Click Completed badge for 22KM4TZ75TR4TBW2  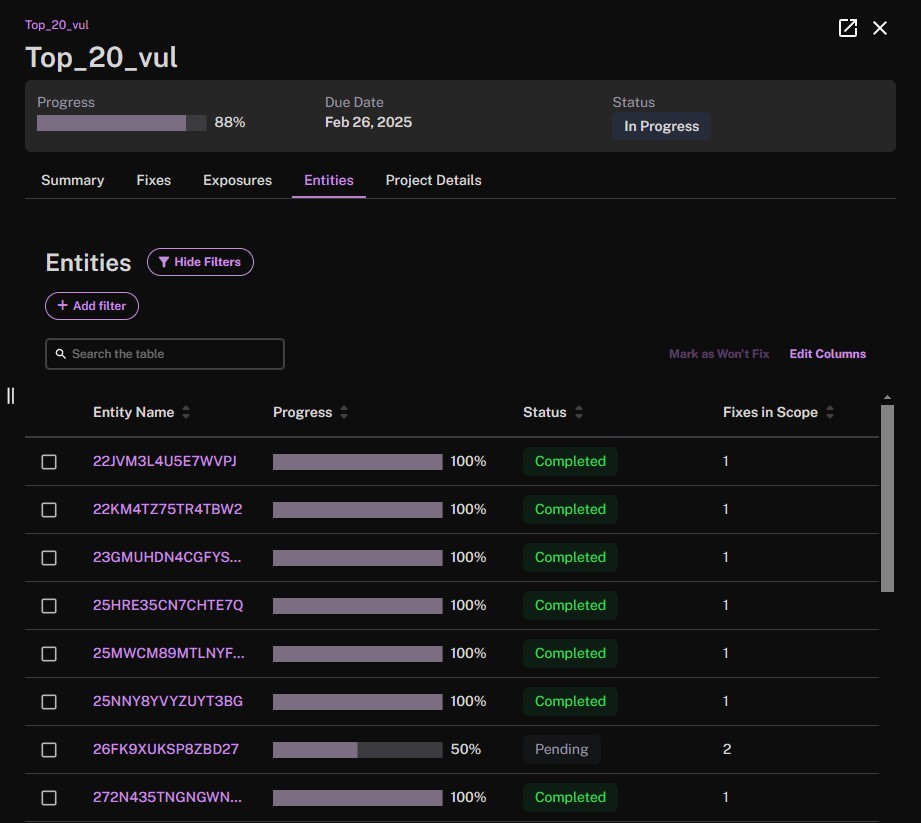click(570, 509)
